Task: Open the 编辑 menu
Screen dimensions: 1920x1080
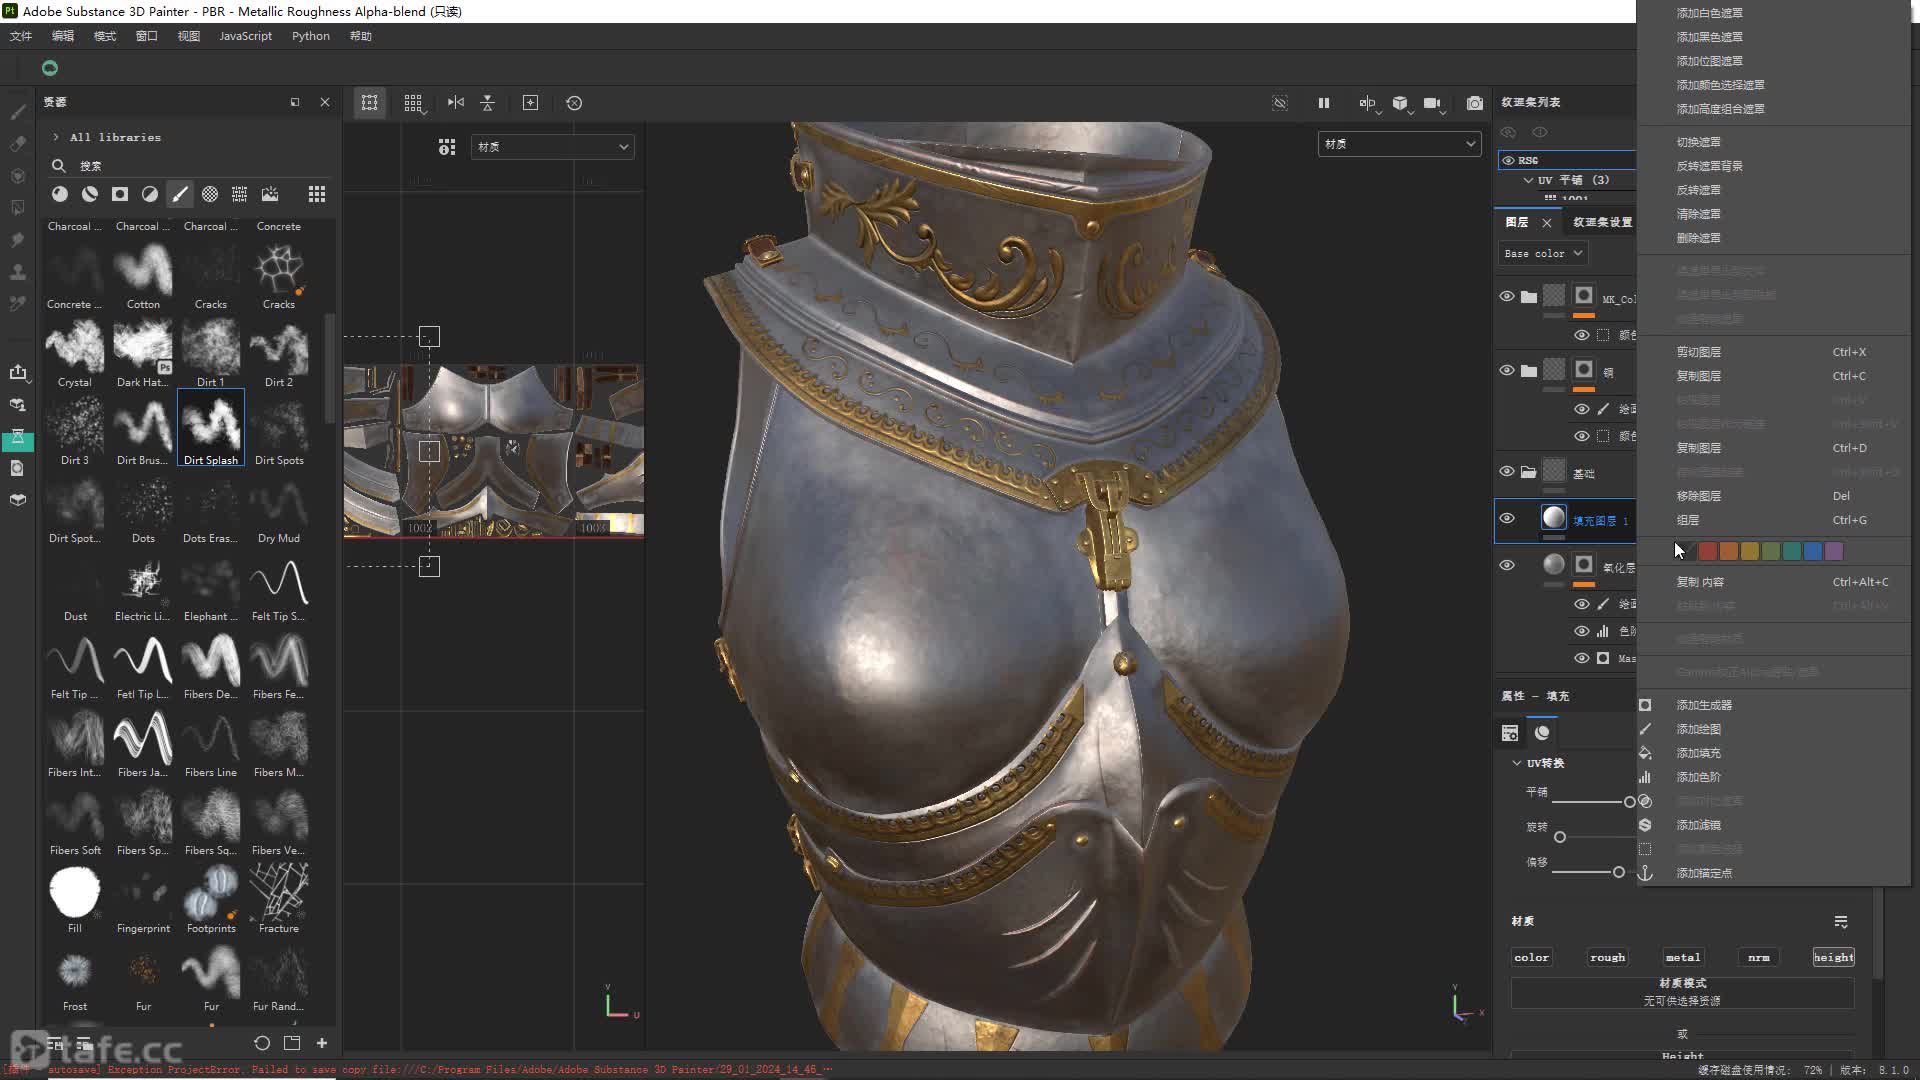Action: point(63,36)
